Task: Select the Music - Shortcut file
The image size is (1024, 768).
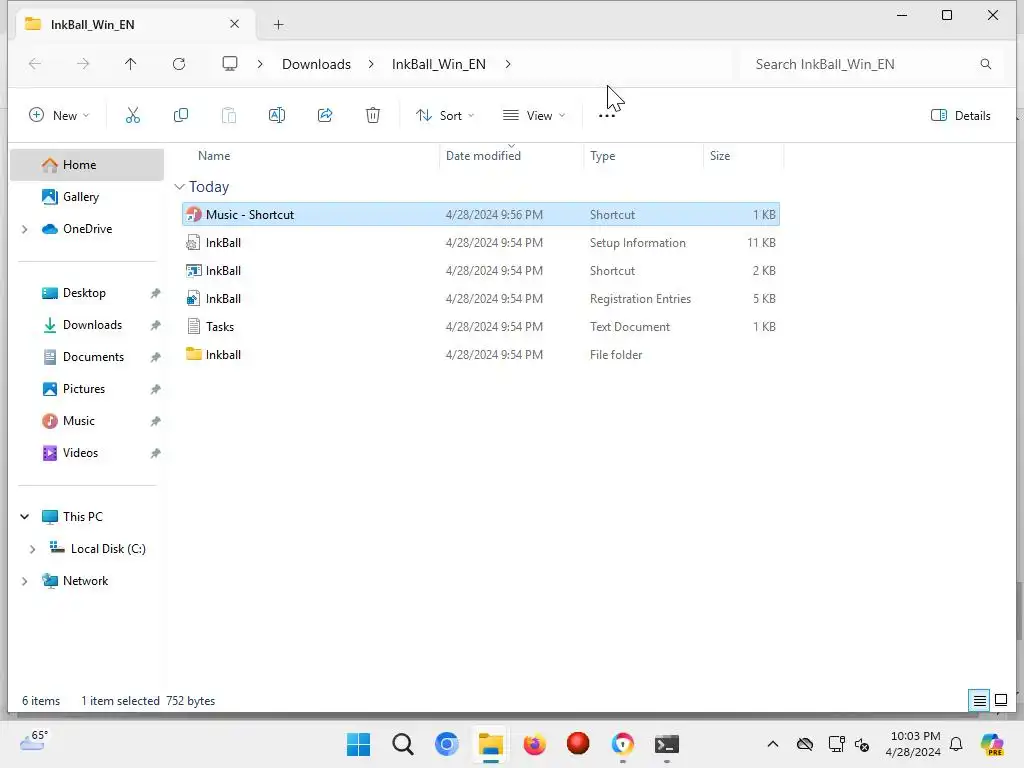Action: [x=481, y=215]
